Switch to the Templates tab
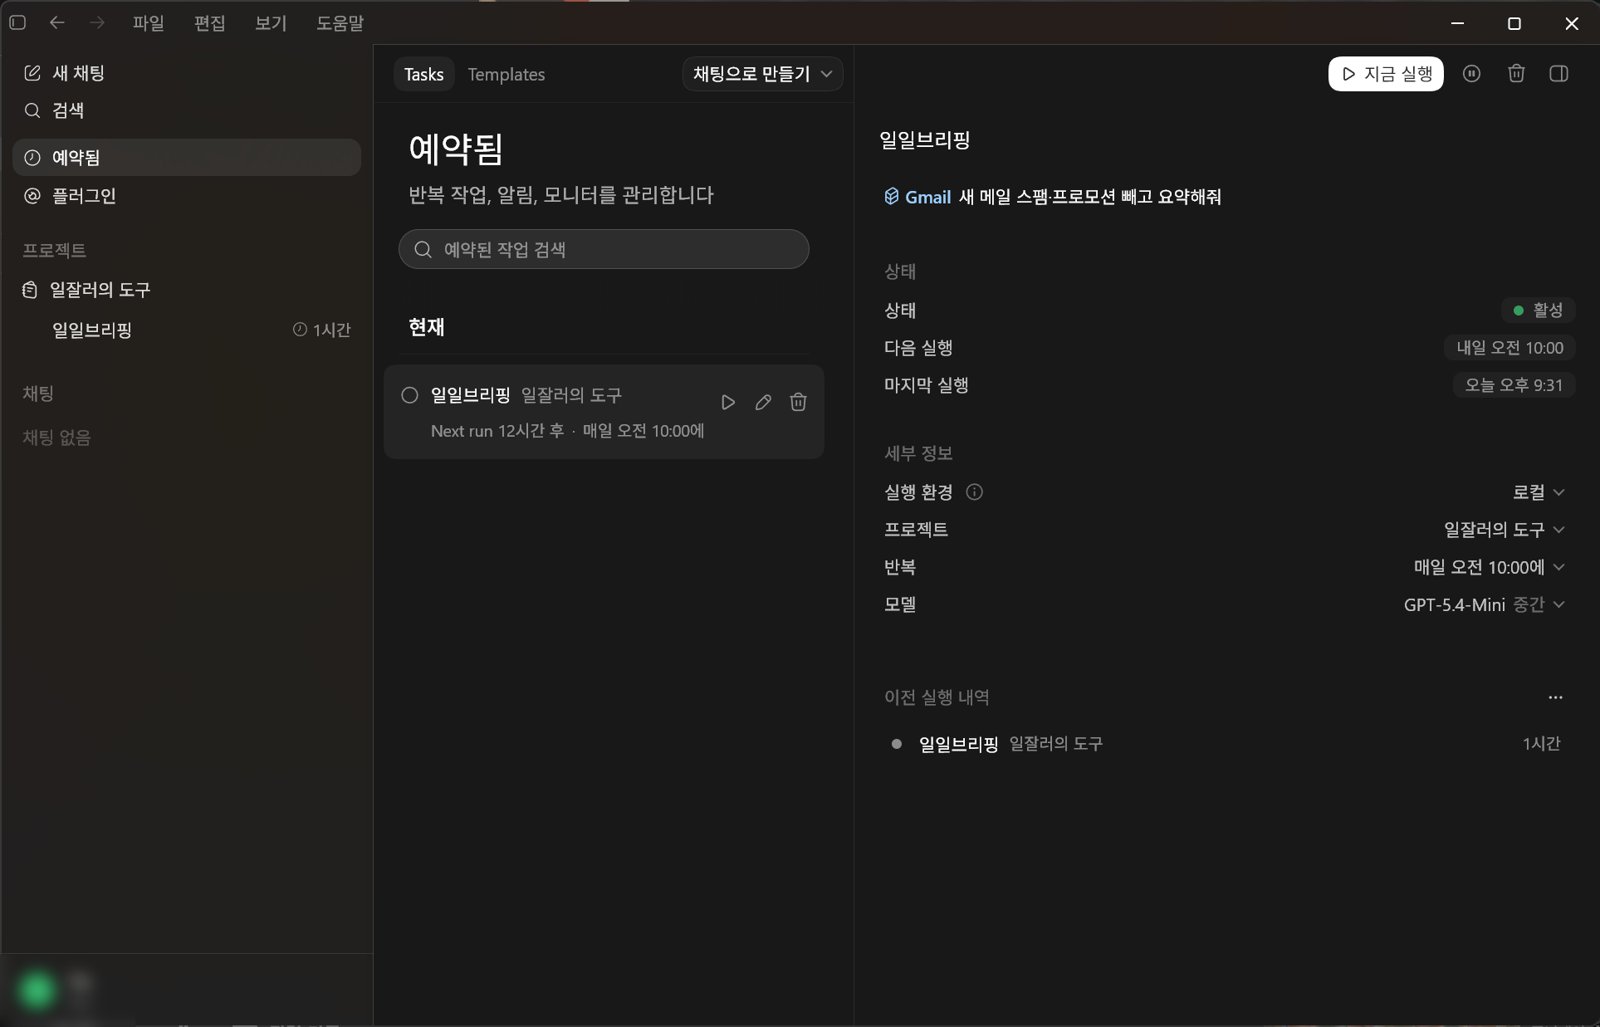1600x1027 pixels. coord(506,74)
